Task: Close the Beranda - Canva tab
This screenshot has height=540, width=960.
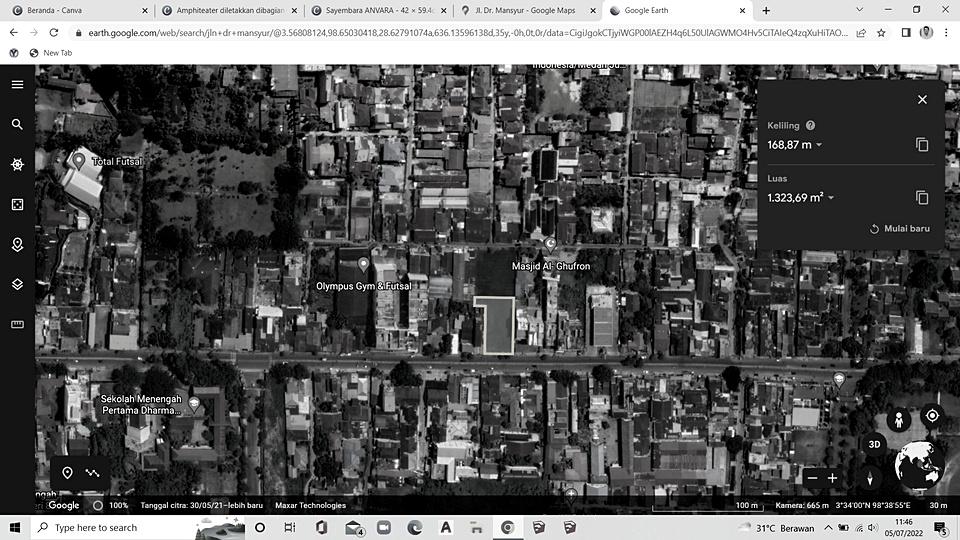Action: (x=144, y=10)
